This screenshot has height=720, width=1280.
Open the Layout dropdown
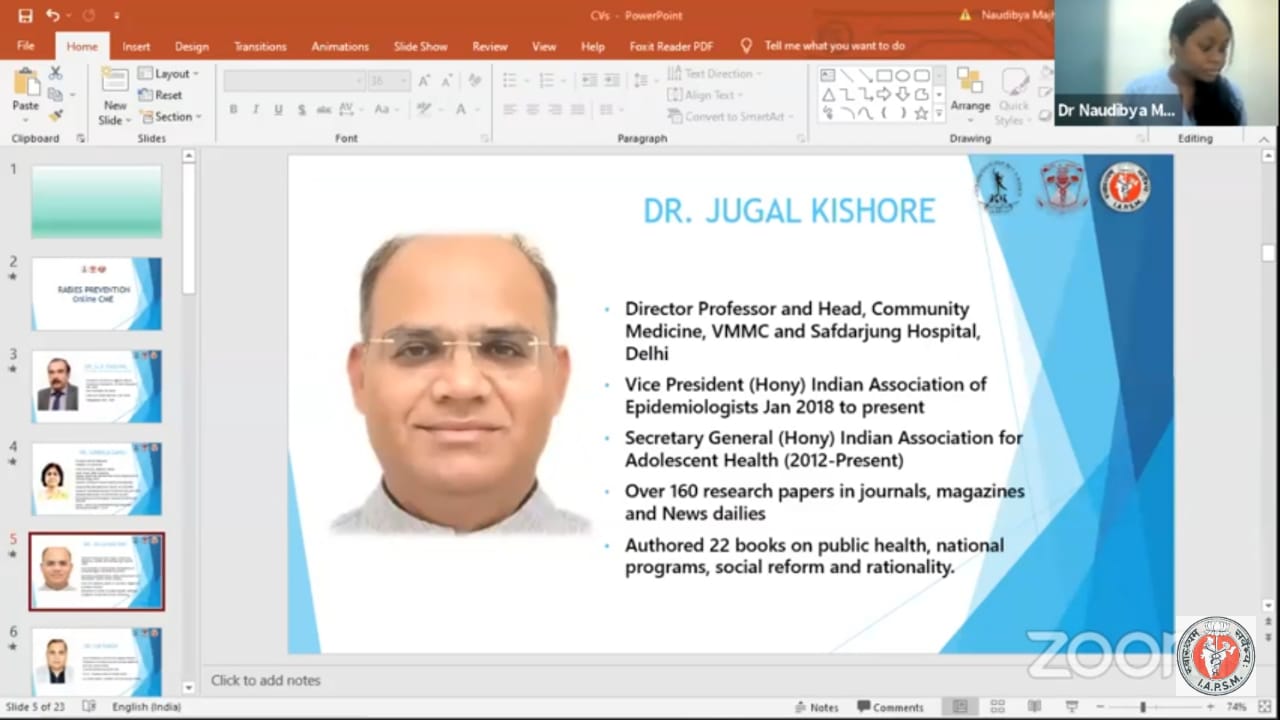tap(168, 74)
